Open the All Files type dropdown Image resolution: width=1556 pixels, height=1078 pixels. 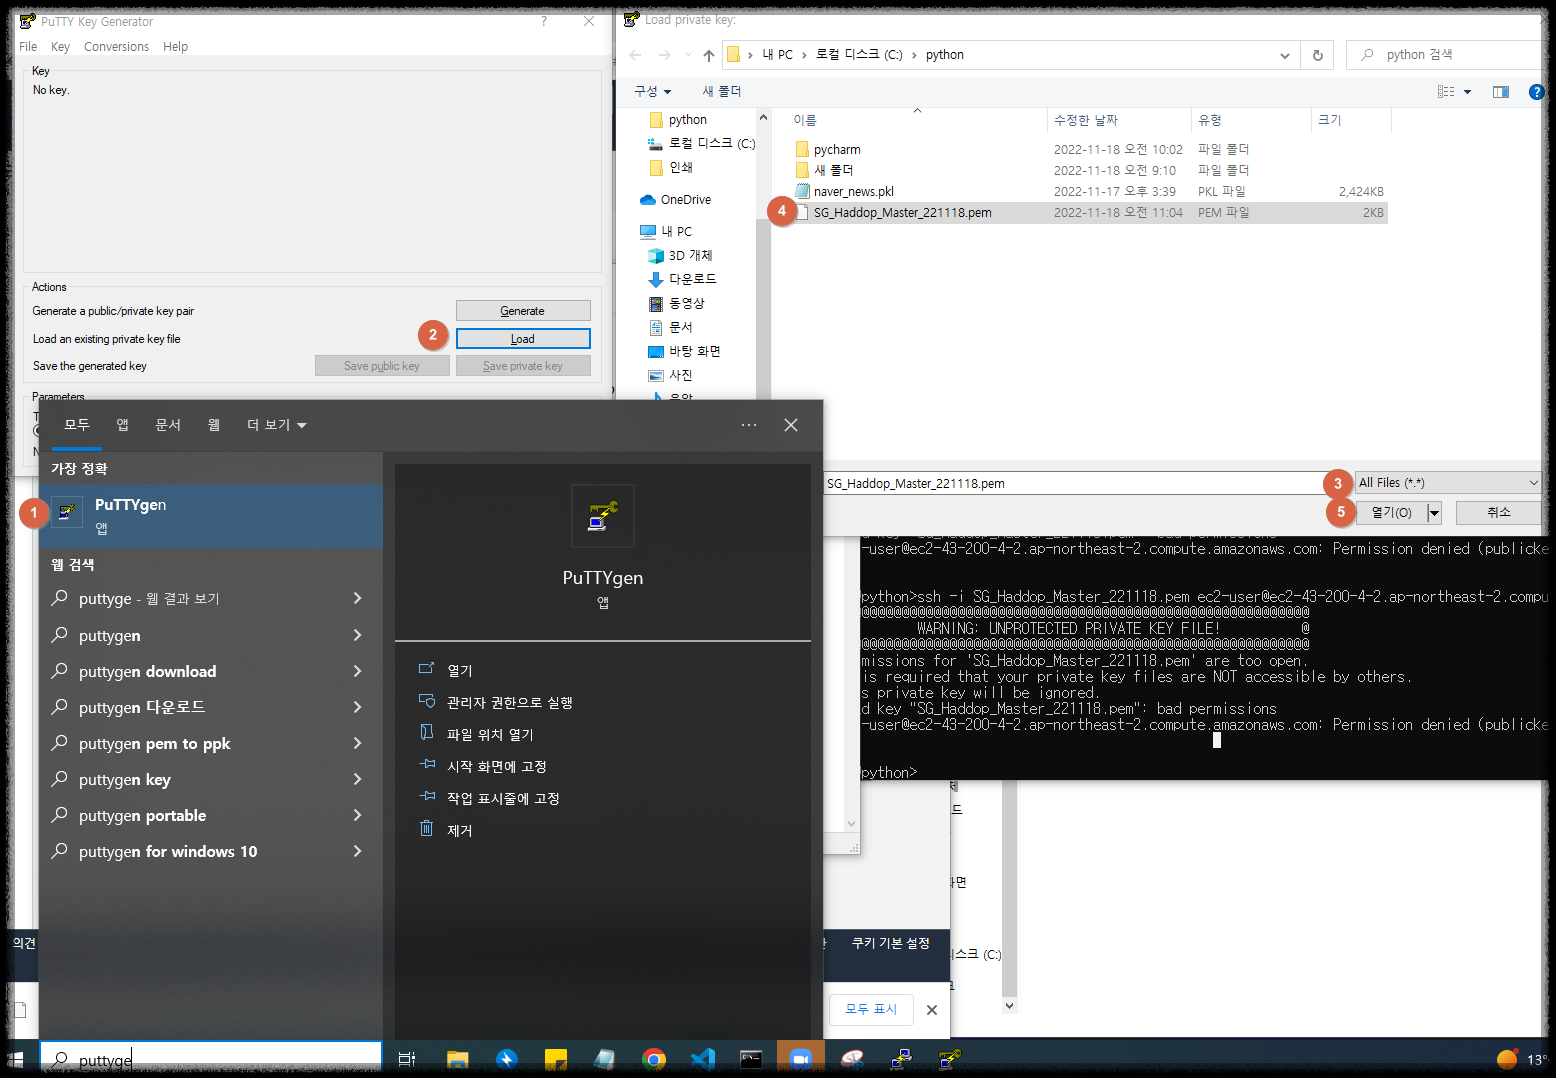1447,483
